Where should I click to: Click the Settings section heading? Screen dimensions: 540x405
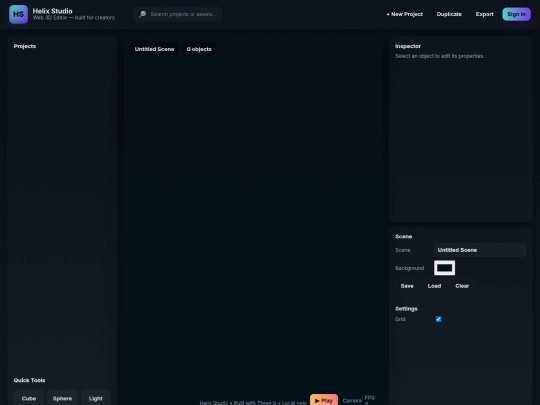pyautogui.click(x=406, y=309)
